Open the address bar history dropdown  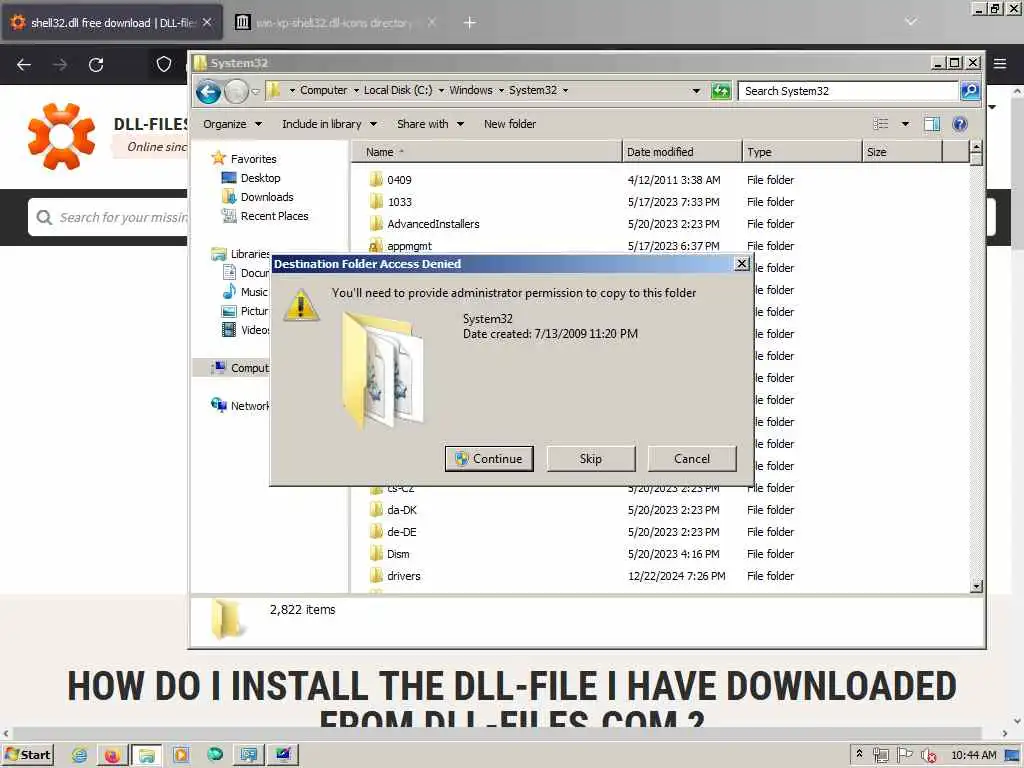click(x=696, y=91)
